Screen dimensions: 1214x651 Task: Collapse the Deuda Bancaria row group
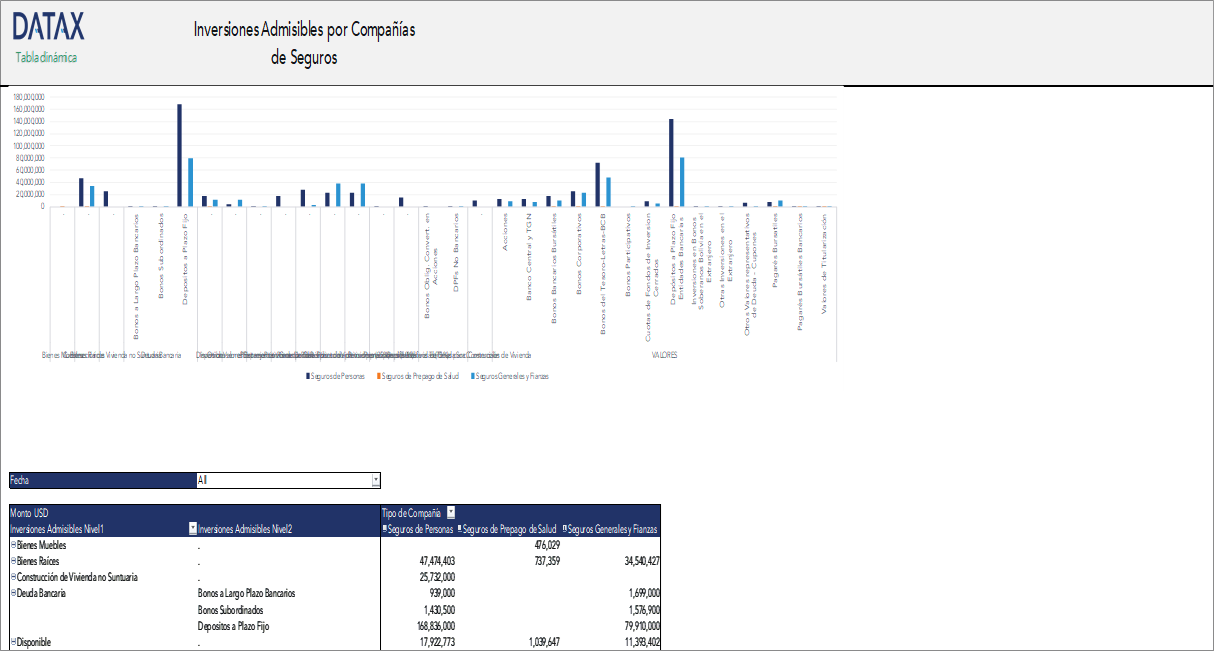[x=12, y=593]
